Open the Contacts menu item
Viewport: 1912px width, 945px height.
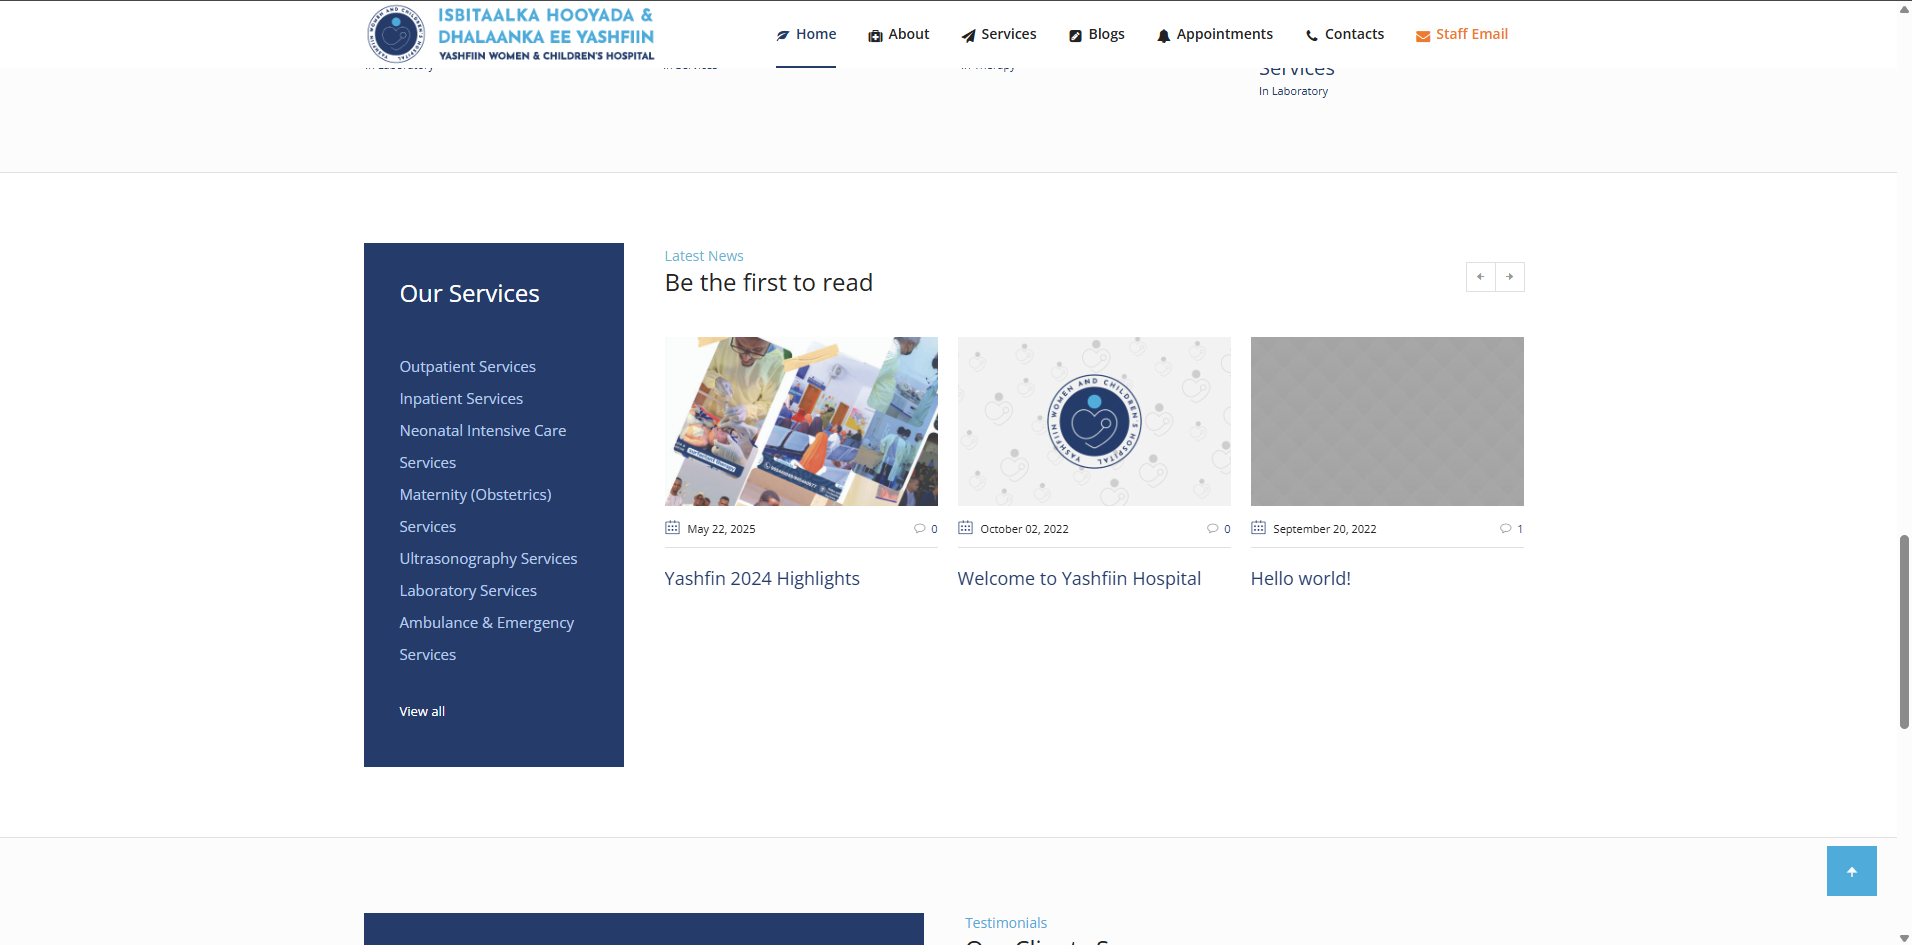[1345, 34]
